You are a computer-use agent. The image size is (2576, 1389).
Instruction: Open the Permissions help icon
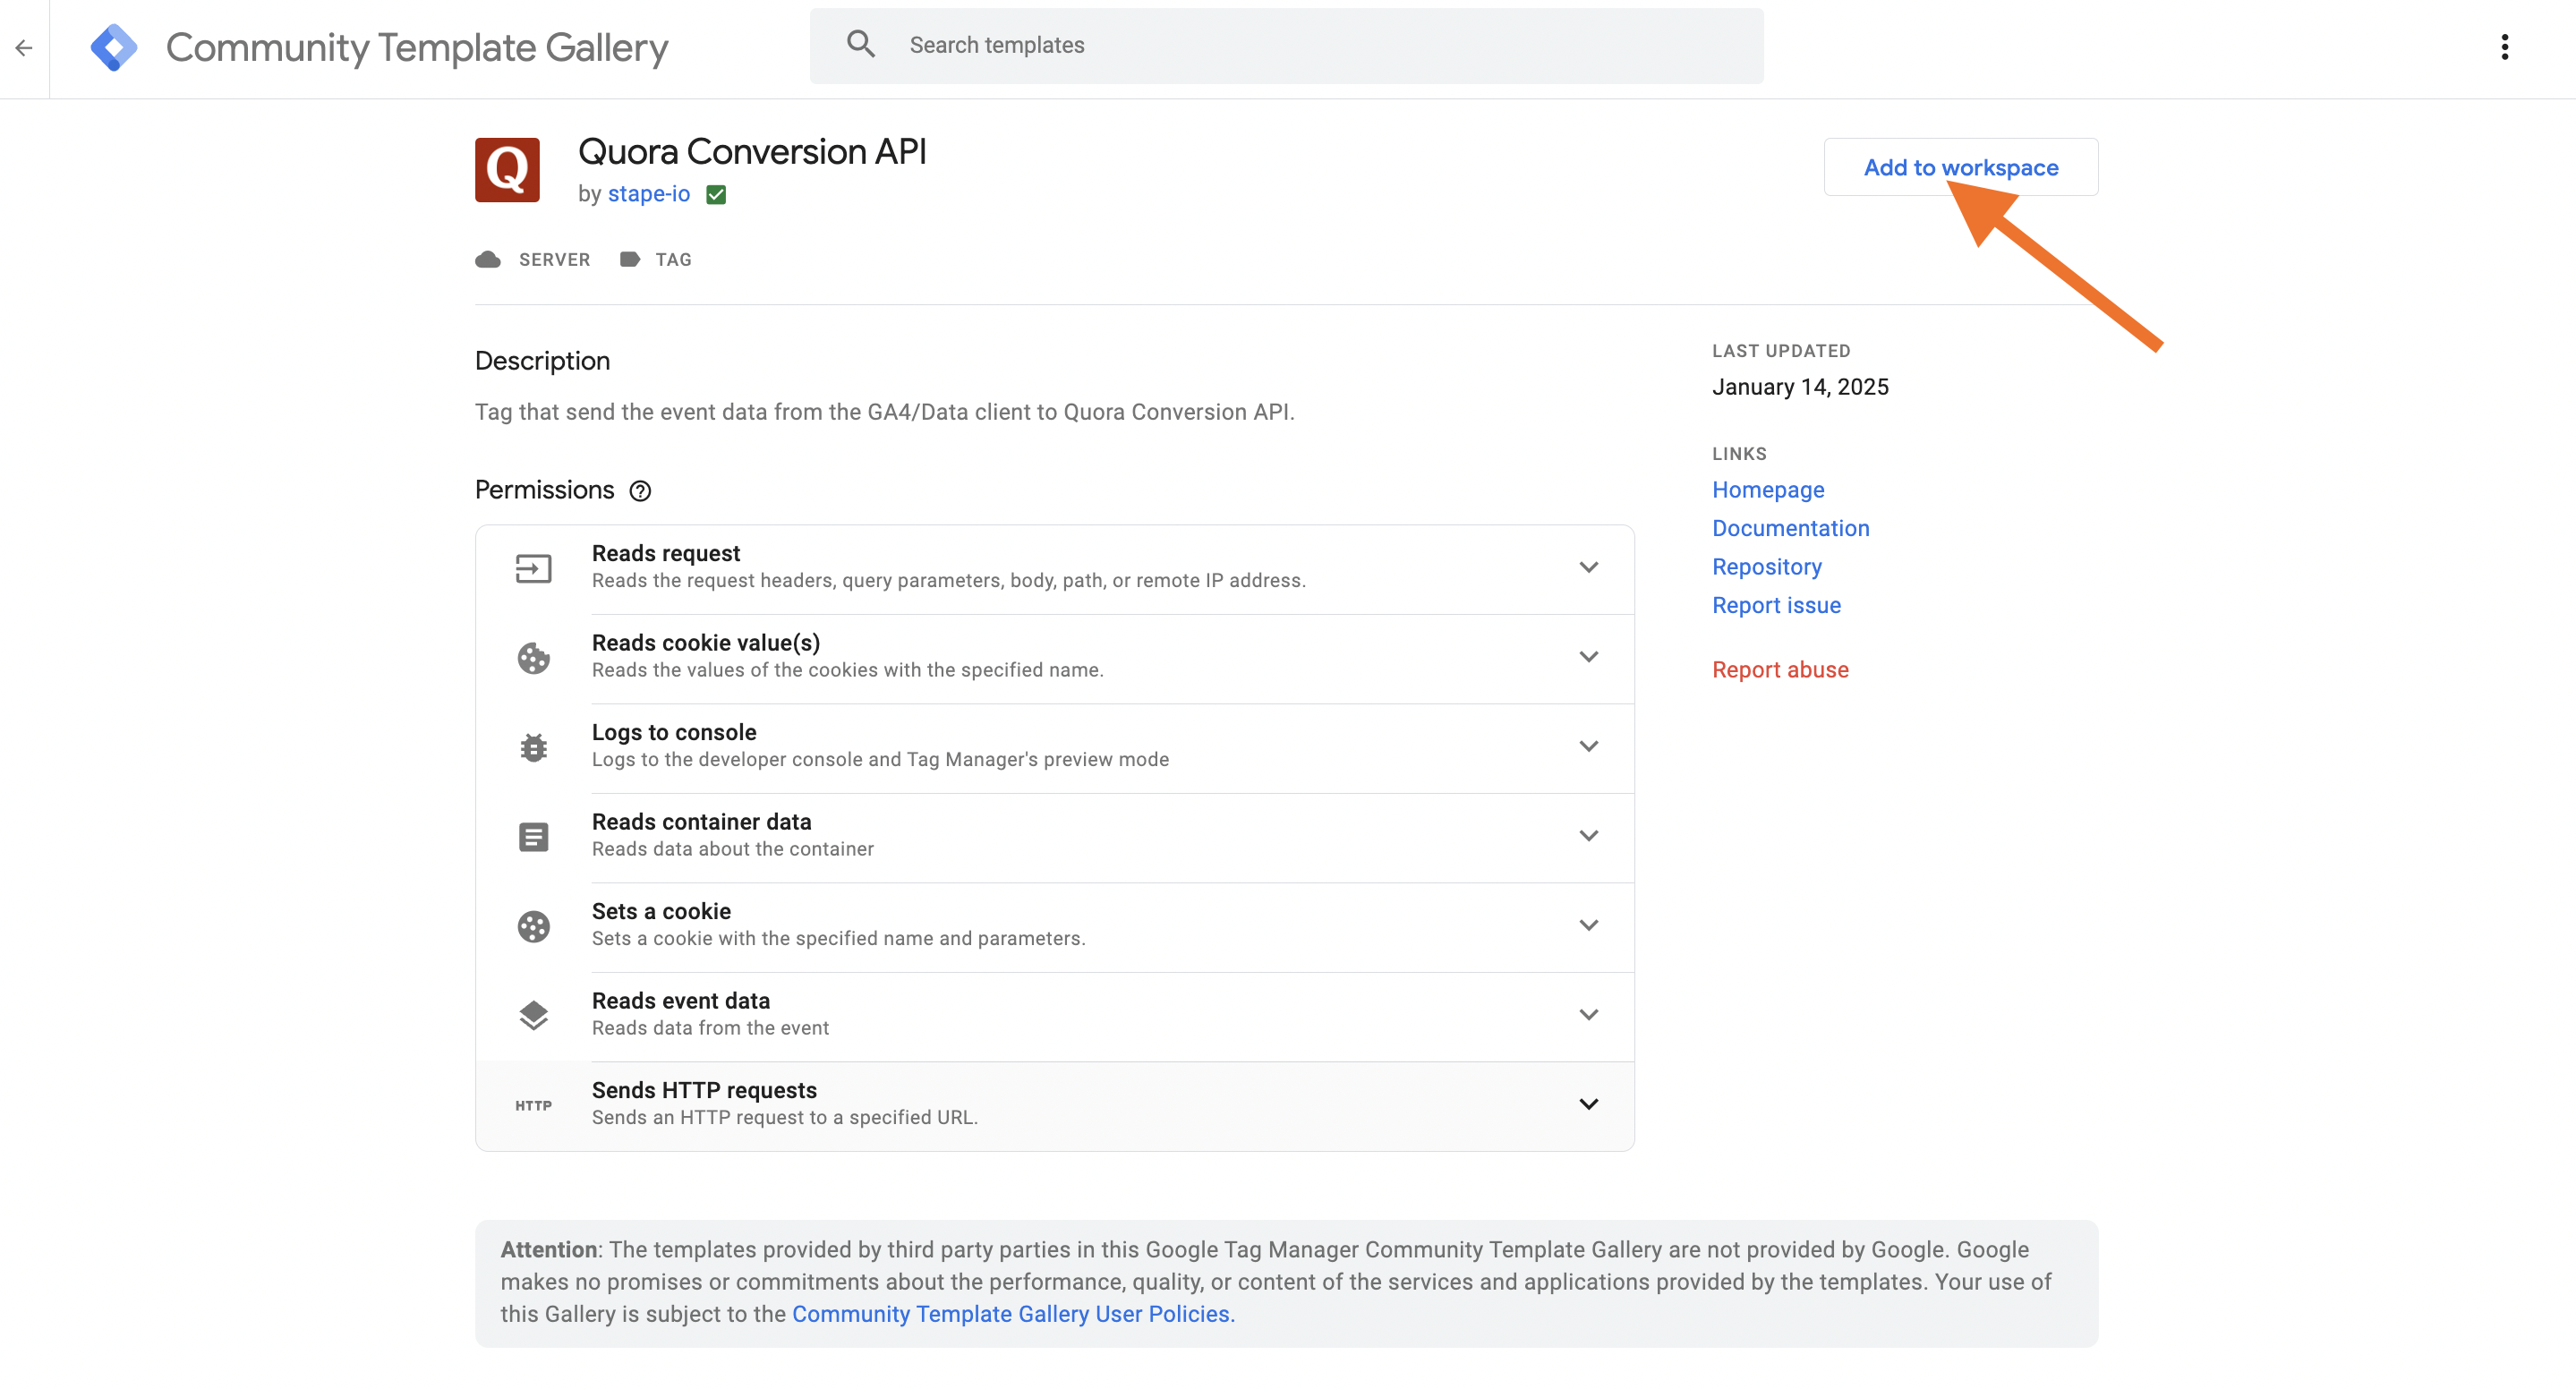click(640, 491)
